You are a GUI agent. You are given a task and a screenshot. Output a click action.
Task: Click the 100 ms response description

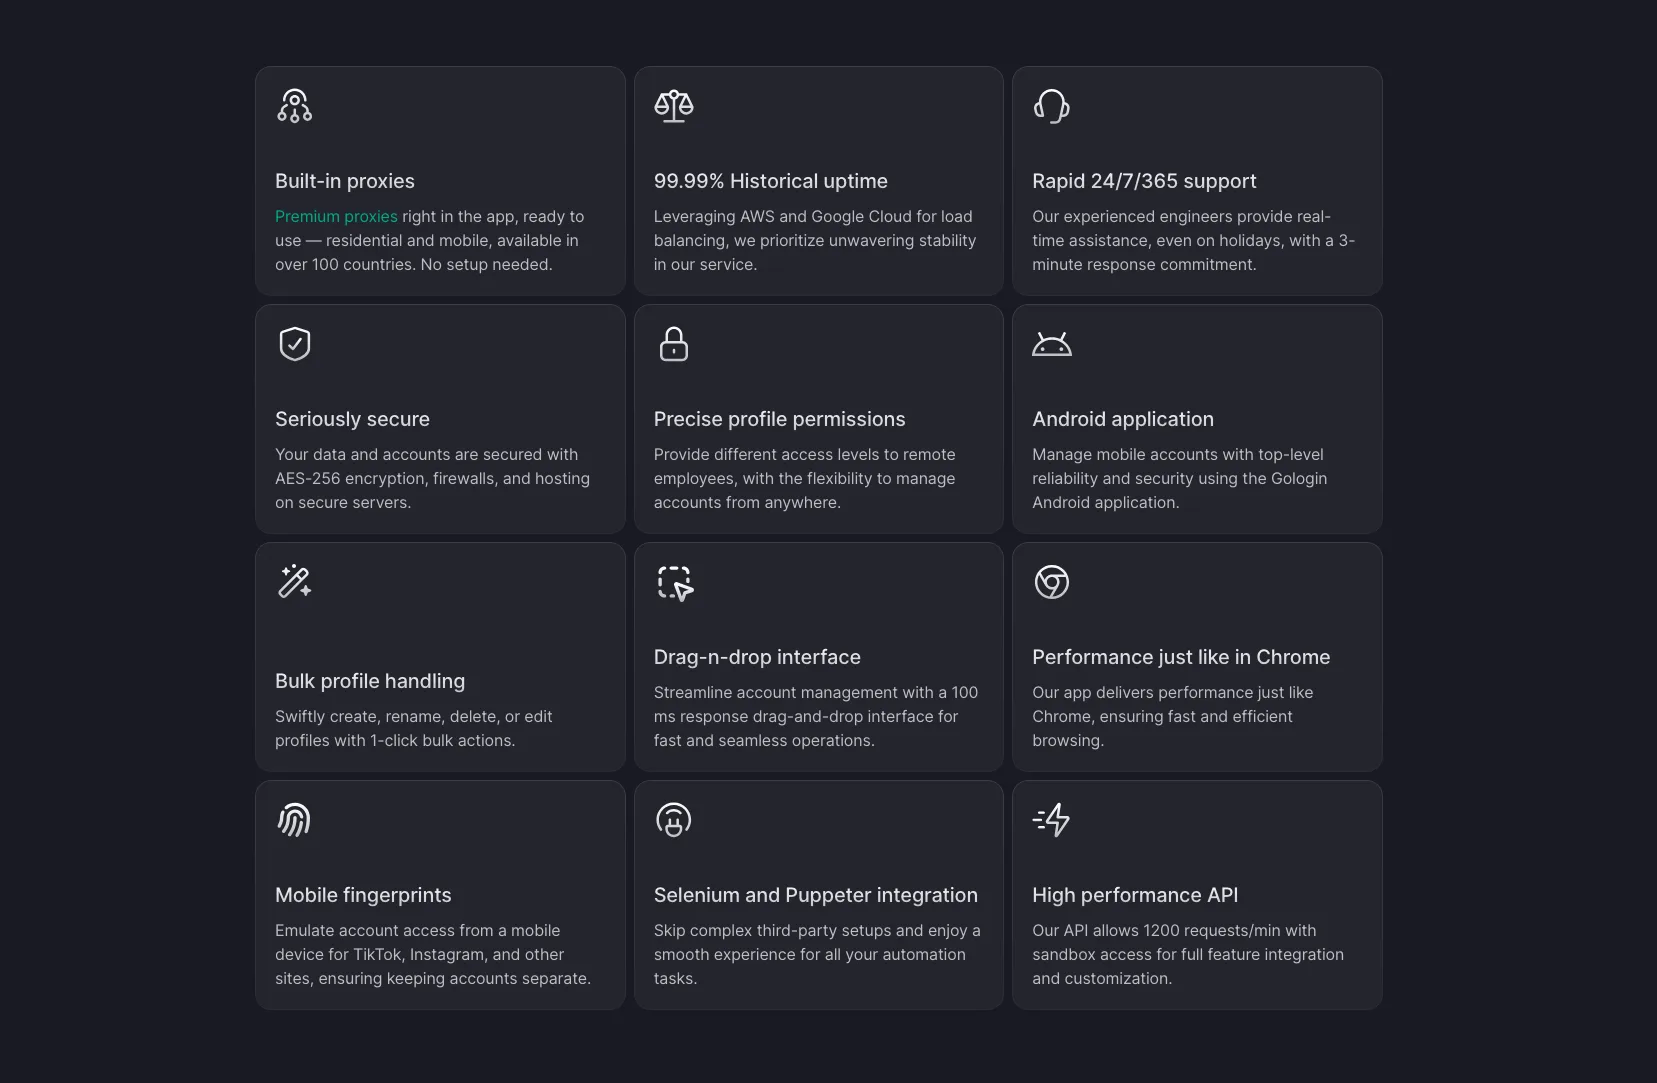point(816,716)
